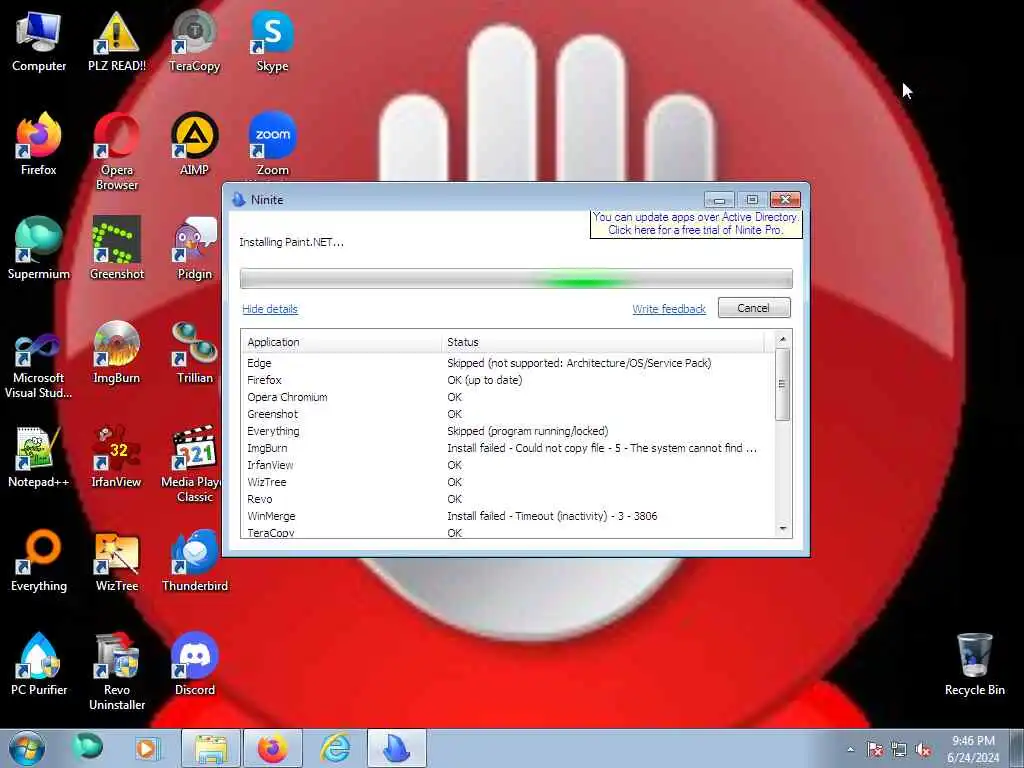1024x768 pixels.
Task: Click the Skipped (program running/locked) status
Action: pos(528,430)
